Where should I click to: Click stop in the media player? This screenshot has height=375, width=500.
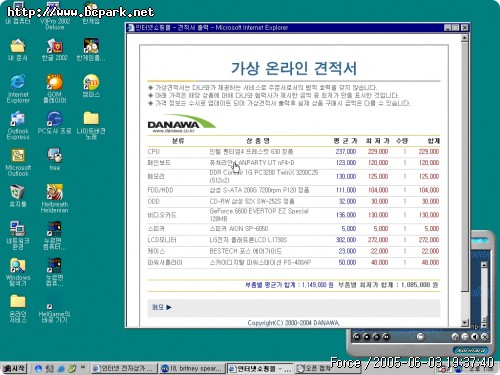click(367, 337)
